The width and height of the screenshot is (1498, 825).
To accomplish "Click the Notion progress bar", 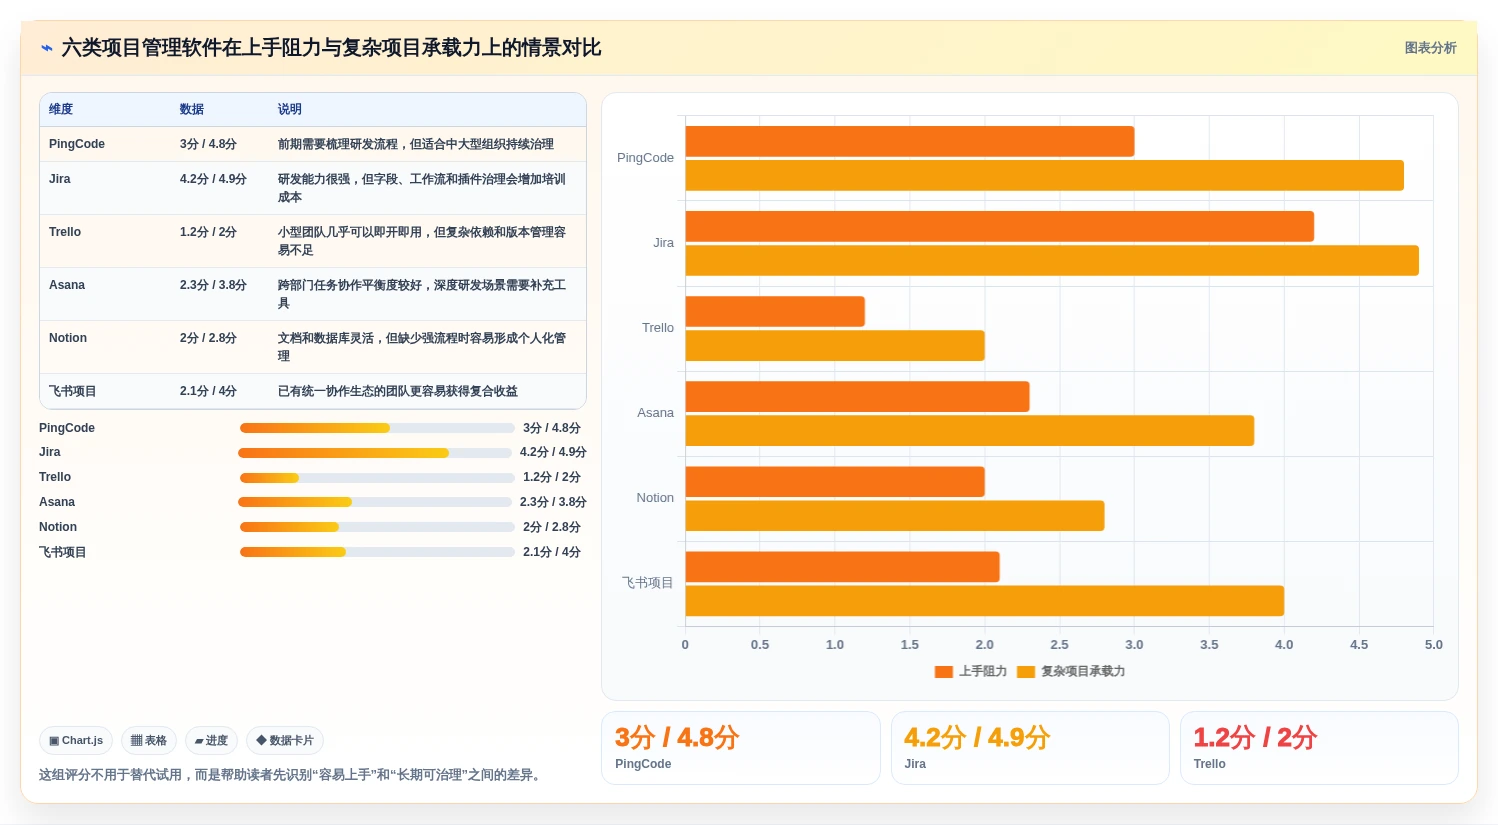I will 377,527.
